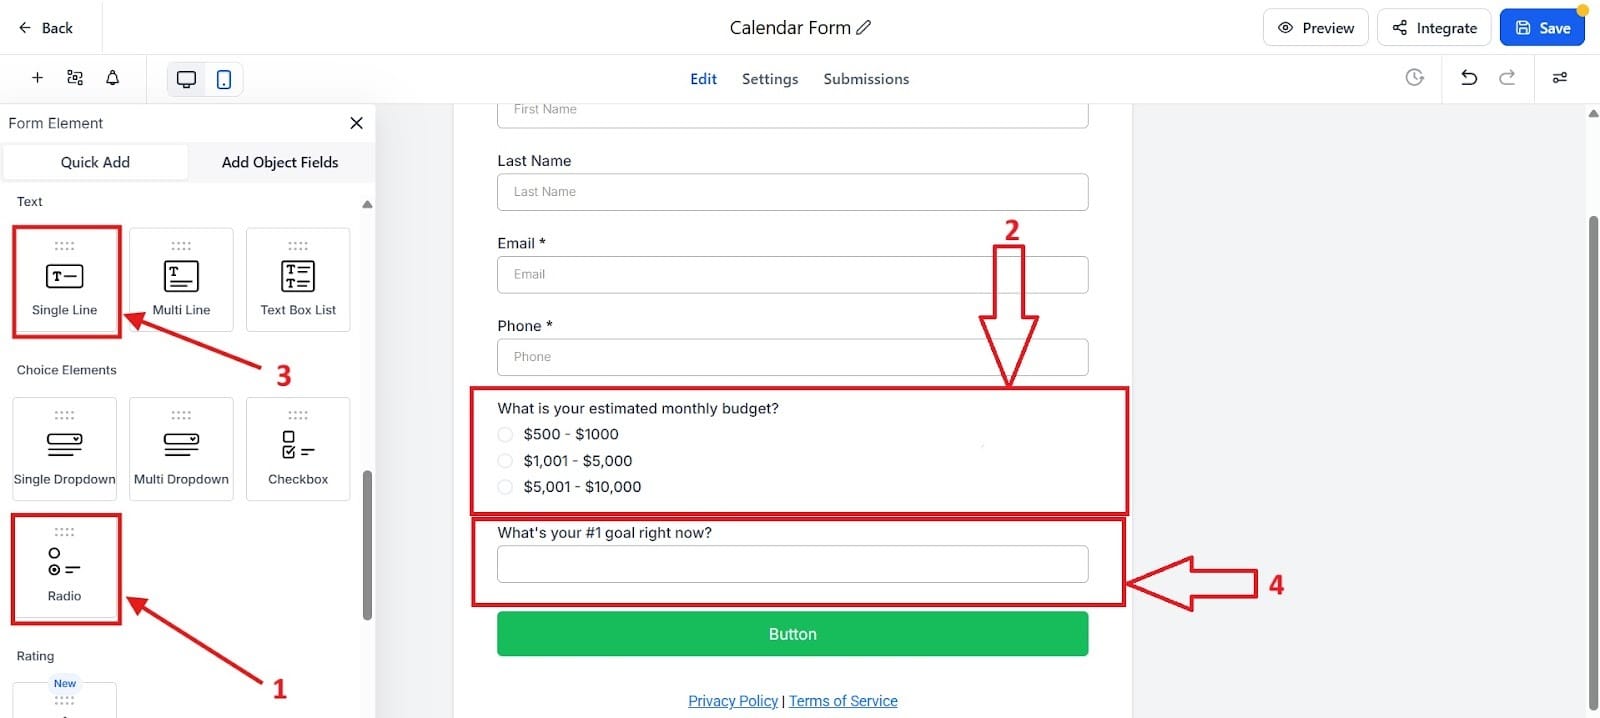Switch to the Submissions tab
The height and width of the screenshot is (718, 1600).
[x=866, y=78]
